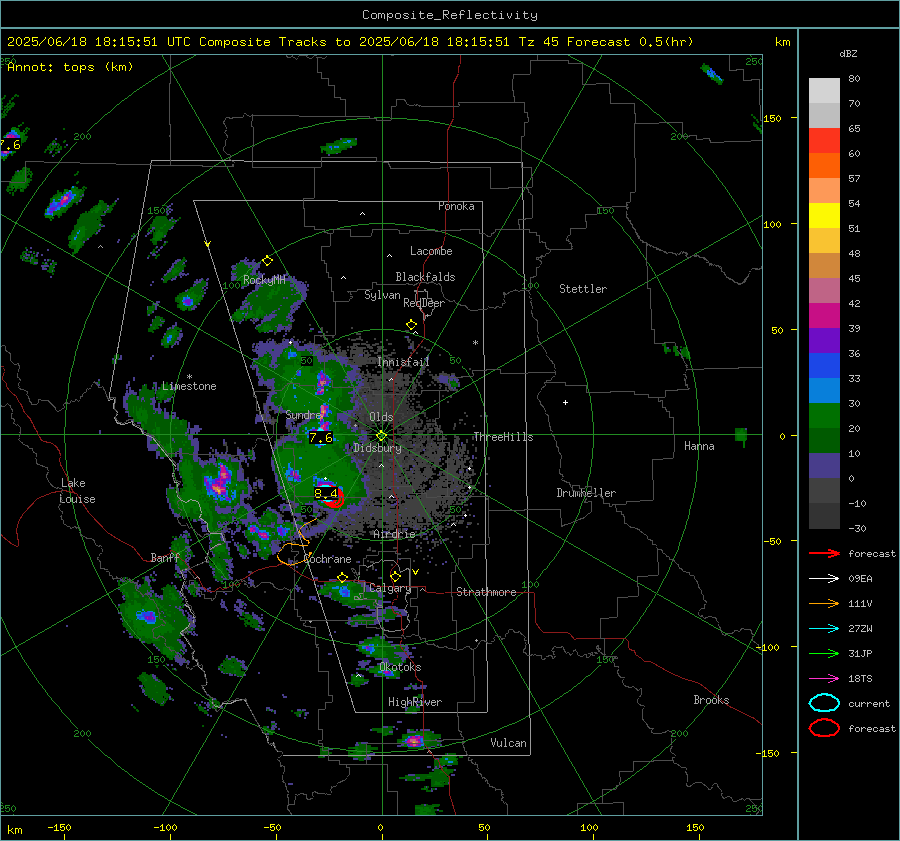Click the Cochrane label
Viewport: 900px width, 841px height.
tap(327, 559)
